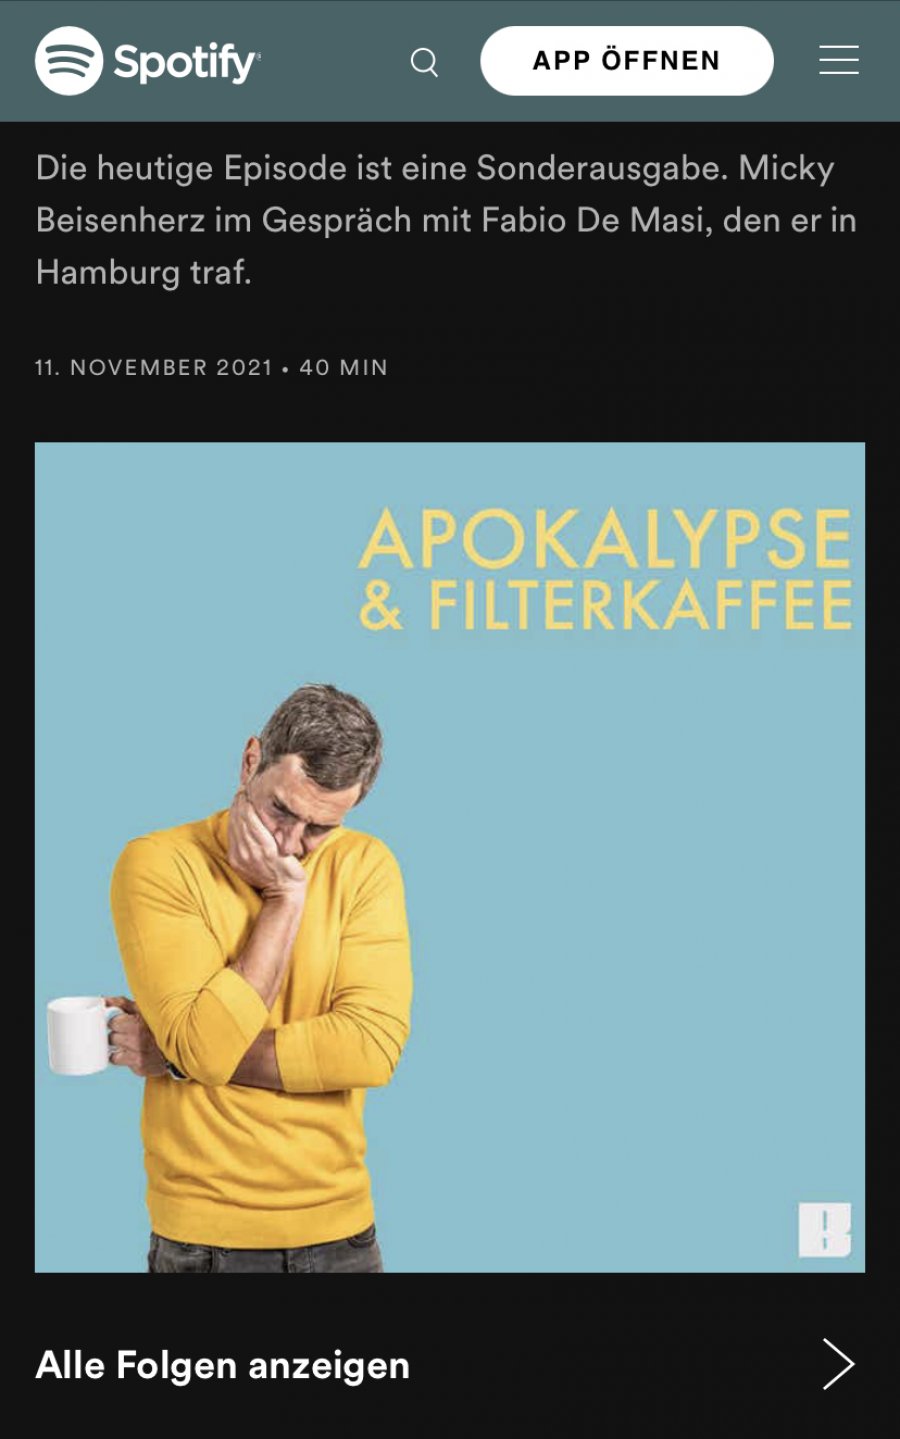Click the 40 MIN duration label
The height and width of the screenshot is (1439, 900).
coord(343,367)
